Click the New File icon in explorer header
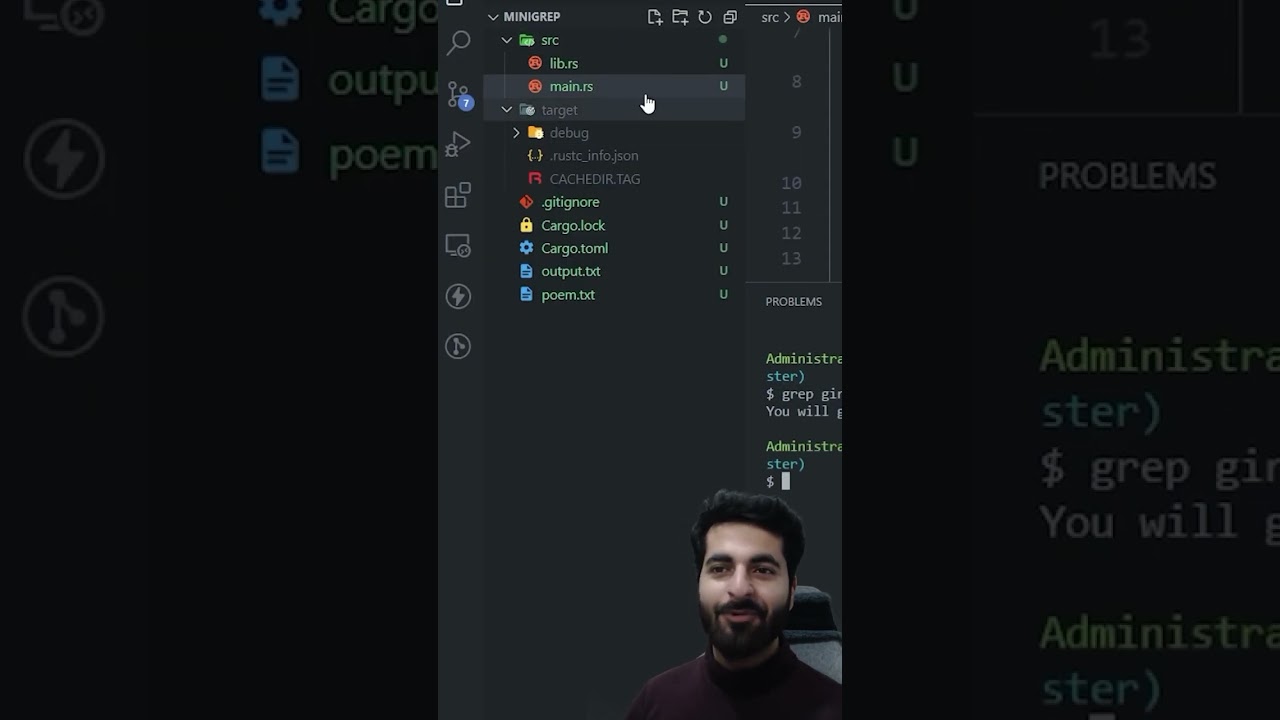This screenshot has height=720, width=1280. pos(655,17)
